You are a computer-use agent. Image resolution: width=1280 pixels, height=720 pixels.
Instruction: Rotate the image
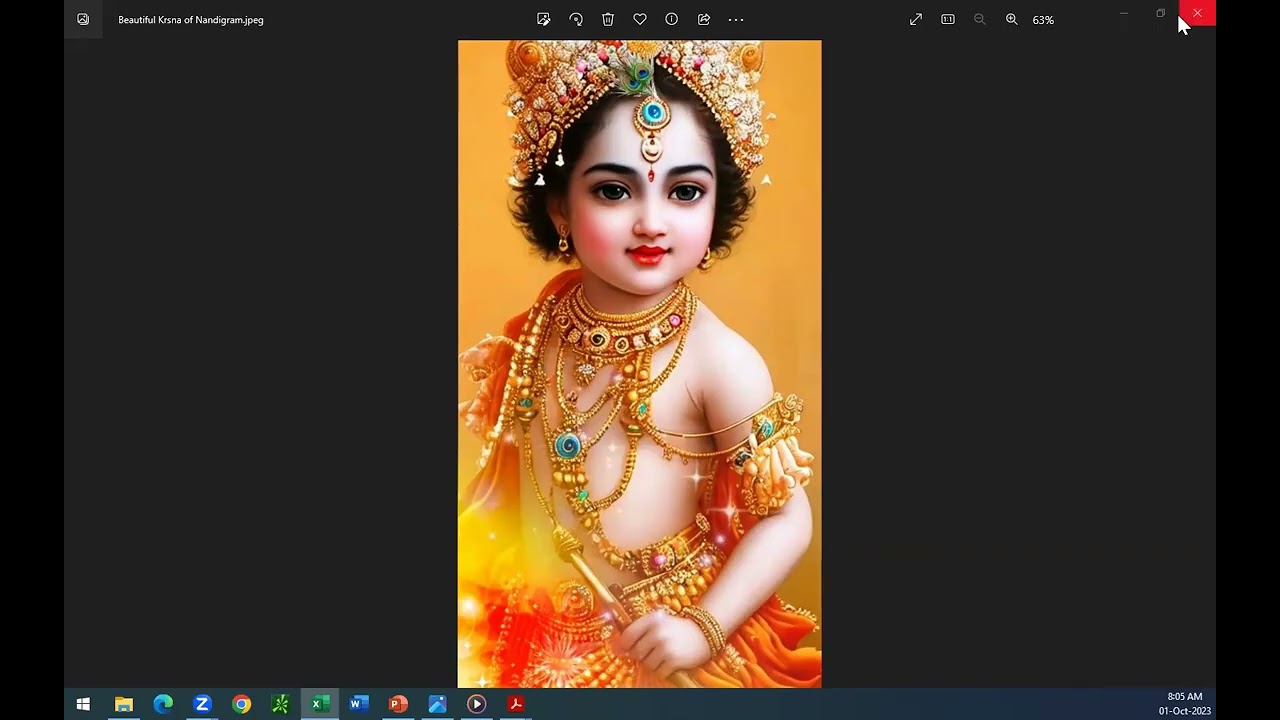tap(576, 19)
